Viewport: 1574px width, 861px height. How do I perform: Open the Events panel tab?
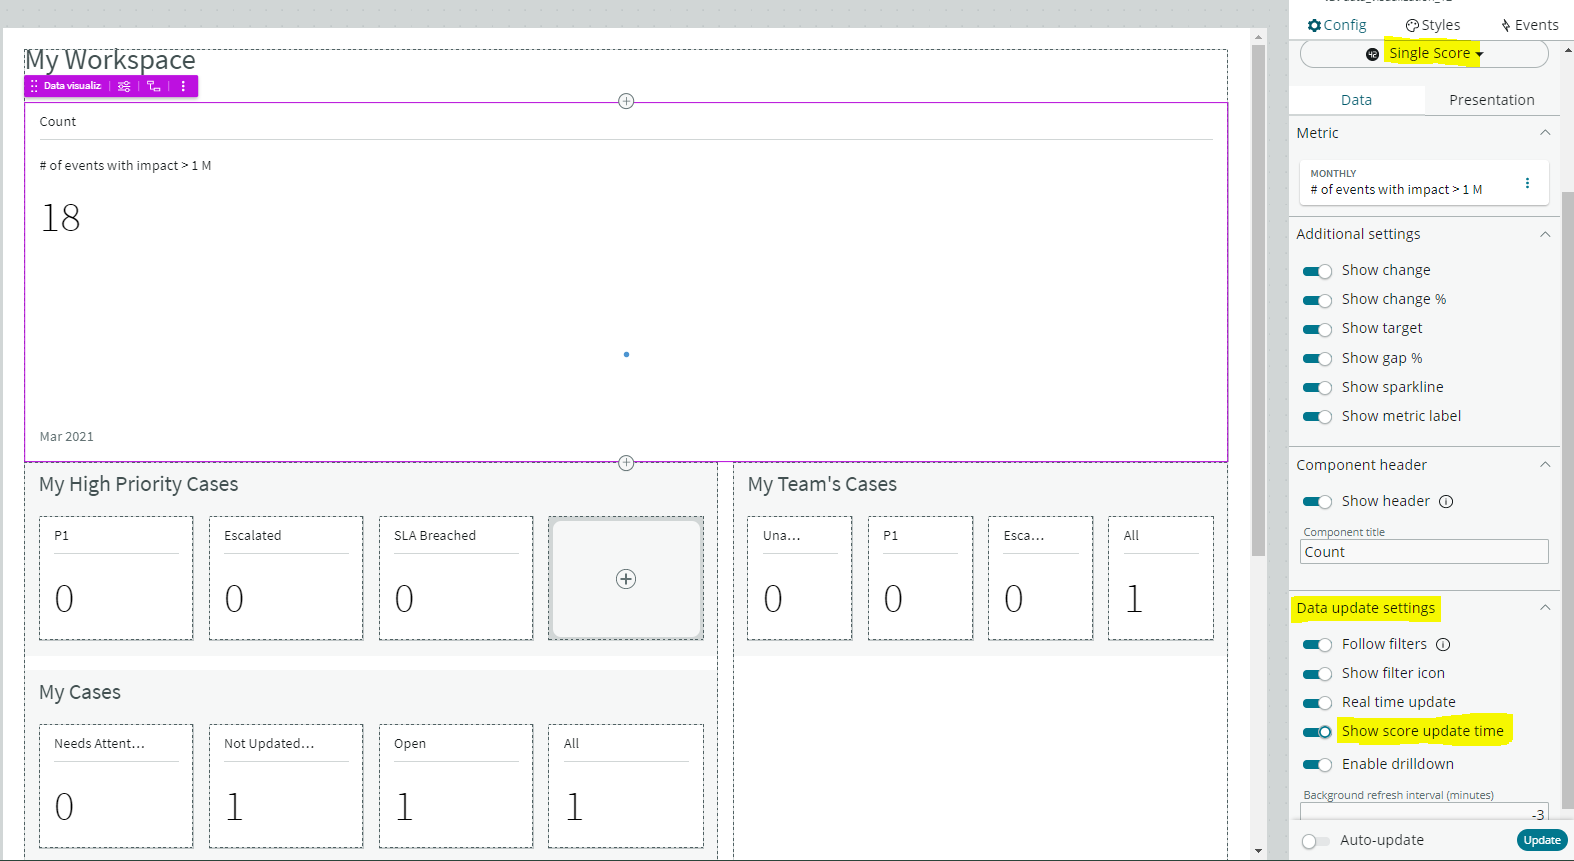click(x=1529, y=25)
